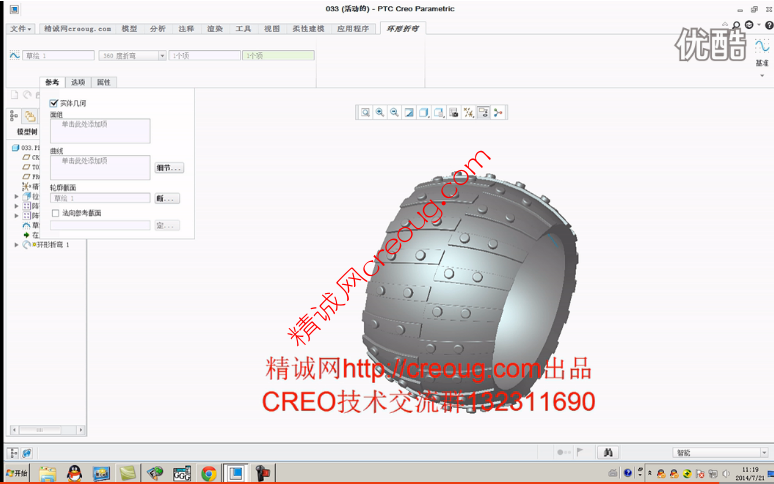
Task: Open the 360 度折弯 dropdown
Action: [162, 56]
